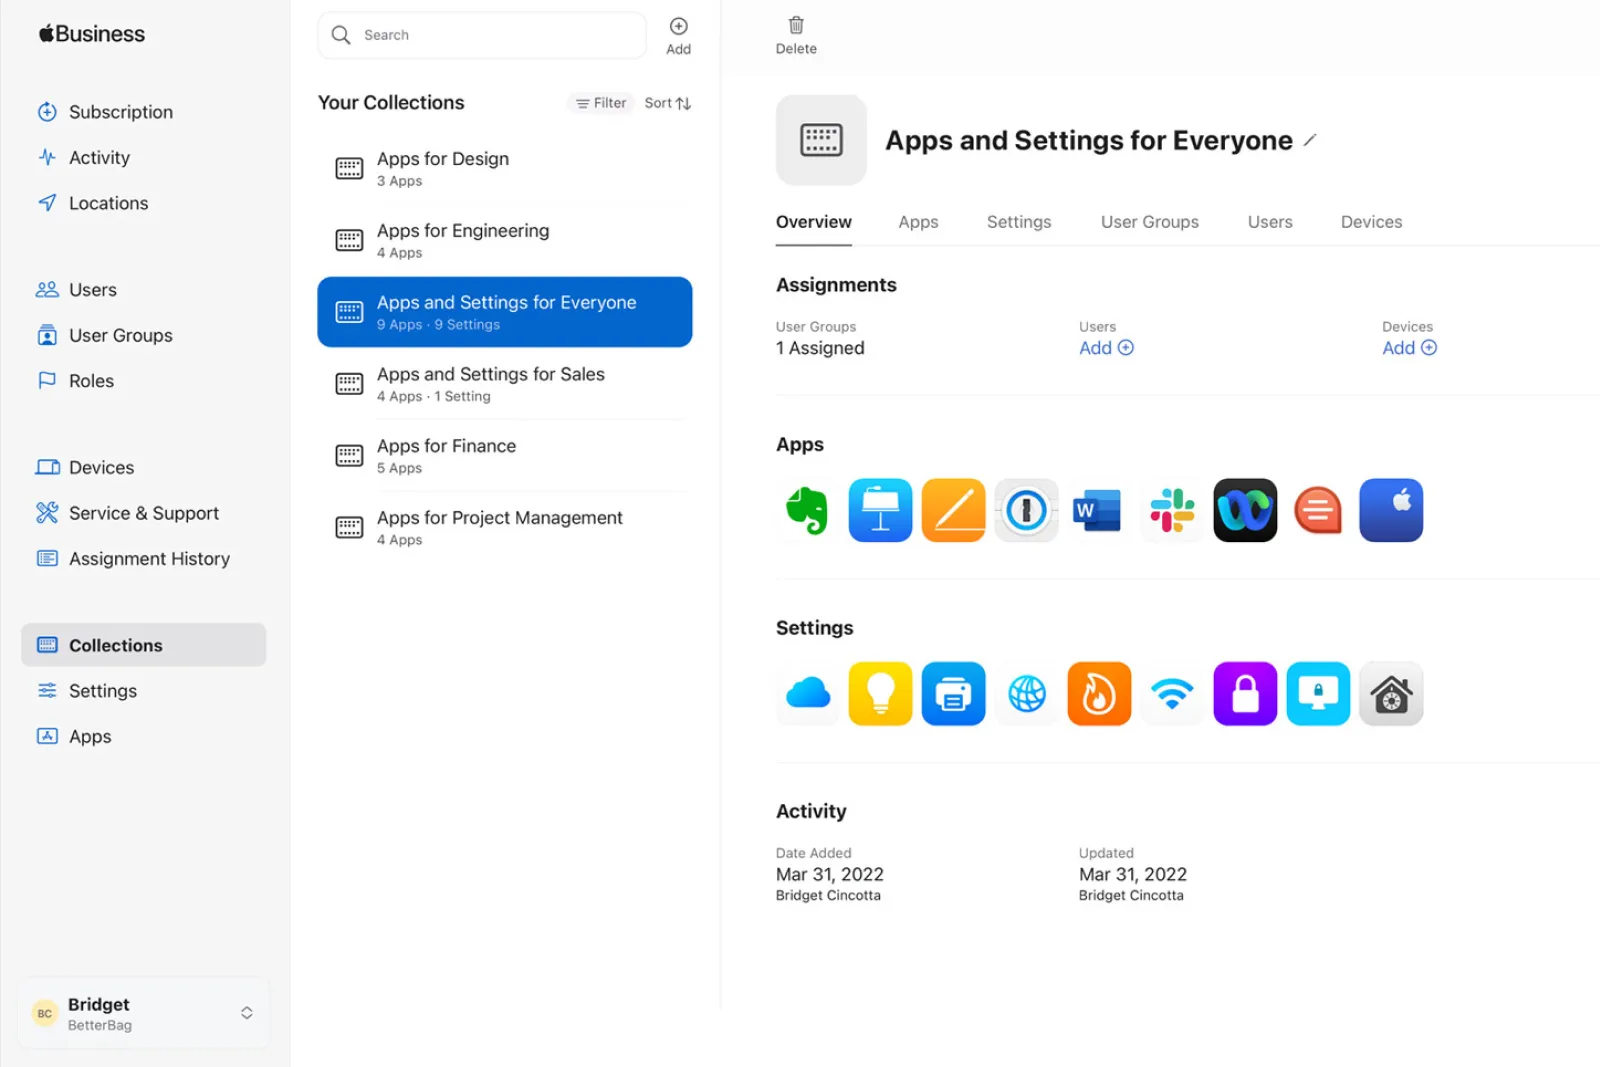Image resolution: width=1600 pixels, height=1067 pixels.
Task: Select the Overview tab
Action: [x=814, y=222]
